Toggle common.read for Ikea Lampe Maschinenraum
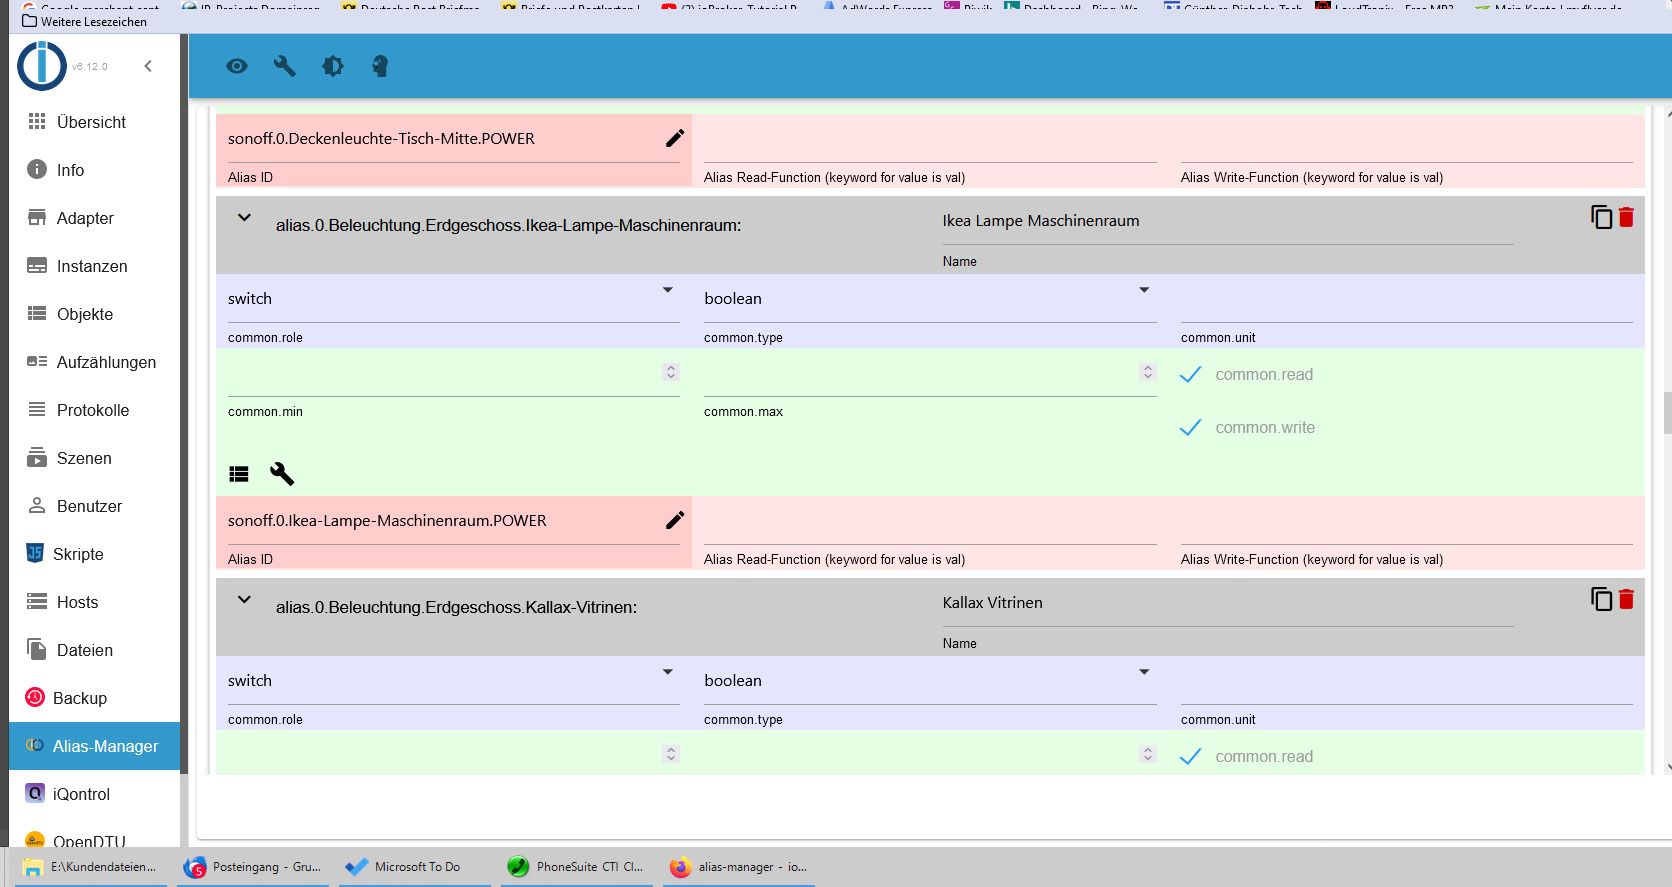The image size is (1672, 887). (x=1190, y=375)
